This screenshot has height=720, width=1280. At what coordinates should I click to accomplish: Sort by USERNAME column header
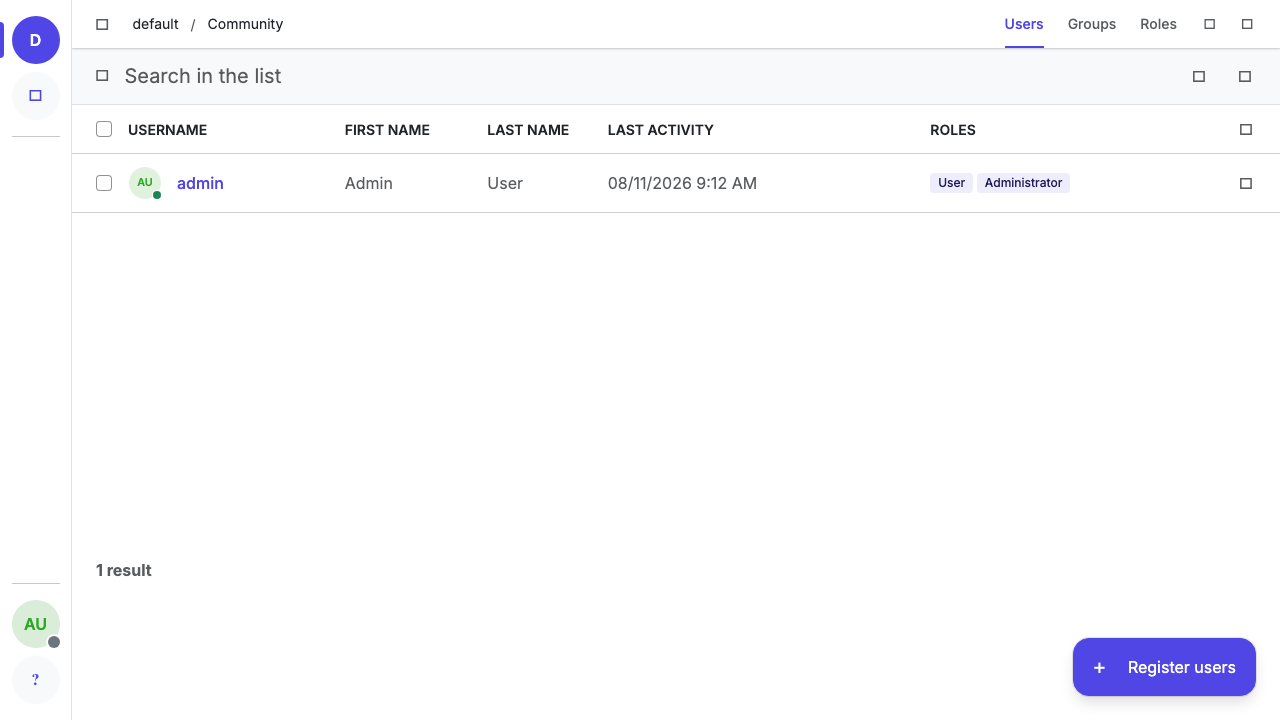pyautogui.click(x=167, y=130)
